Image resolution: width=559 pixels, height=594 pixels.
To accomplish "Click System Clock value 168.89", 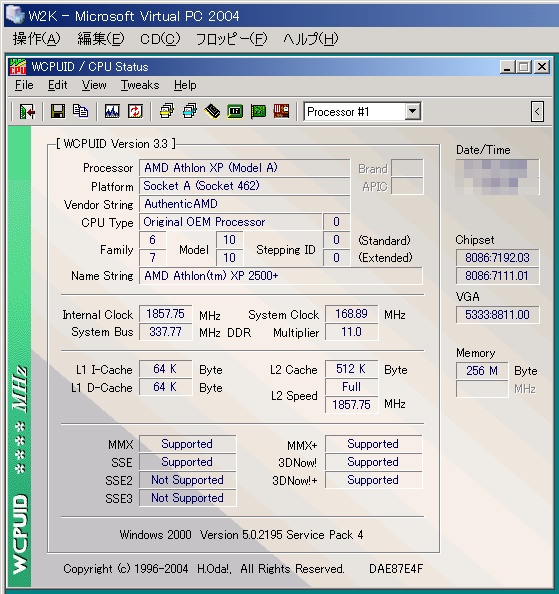I will click(x=351, y=314).
